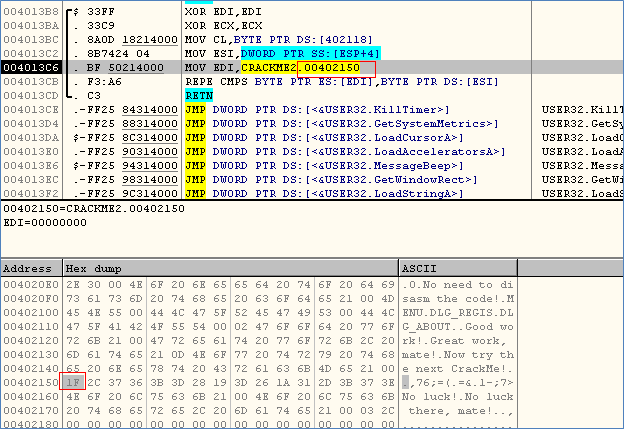
Task: Select the highlighted 1F byte in hex dump
Action: pos(71,382)
